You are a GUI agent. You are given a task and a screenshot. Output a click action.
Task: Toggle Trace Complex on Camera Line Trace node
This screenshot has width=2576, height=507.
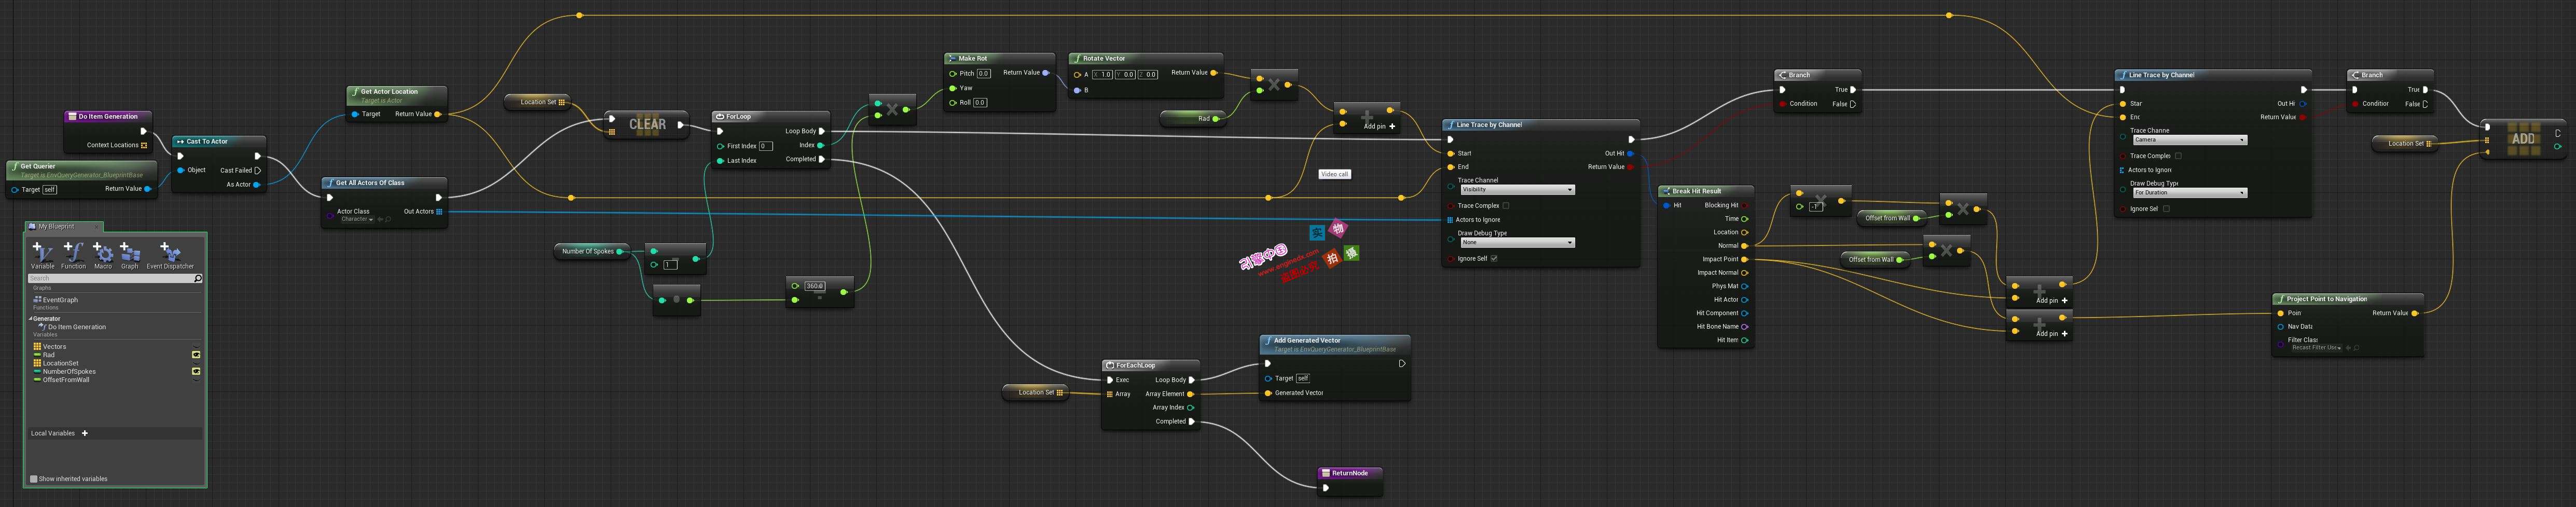tap(2178, 156)
